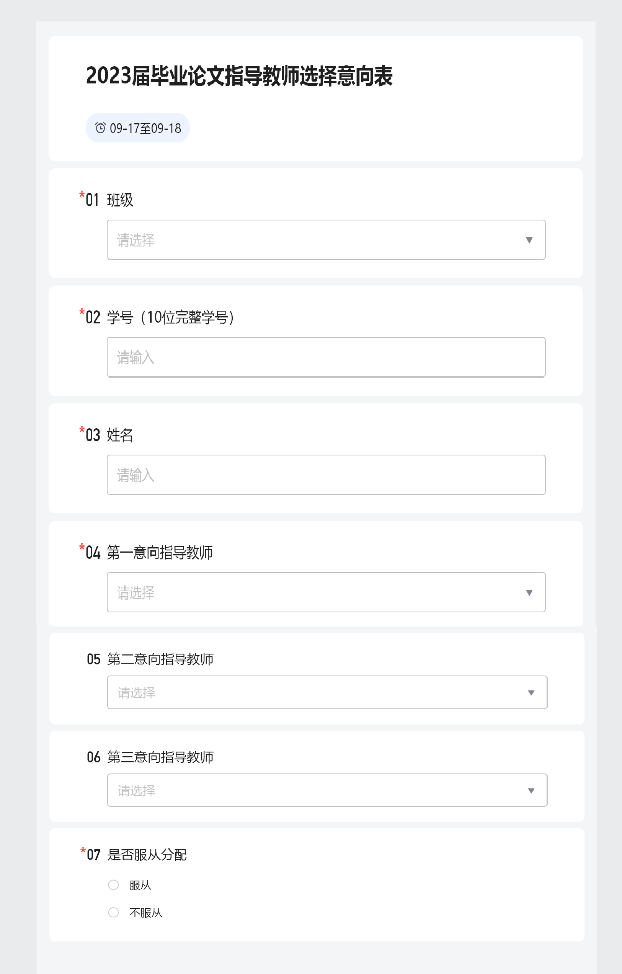This screenshot has height=974, width=622.
Task: Click into the 姓名 text box
Action: pyautogui.click(x=326, y=475)
